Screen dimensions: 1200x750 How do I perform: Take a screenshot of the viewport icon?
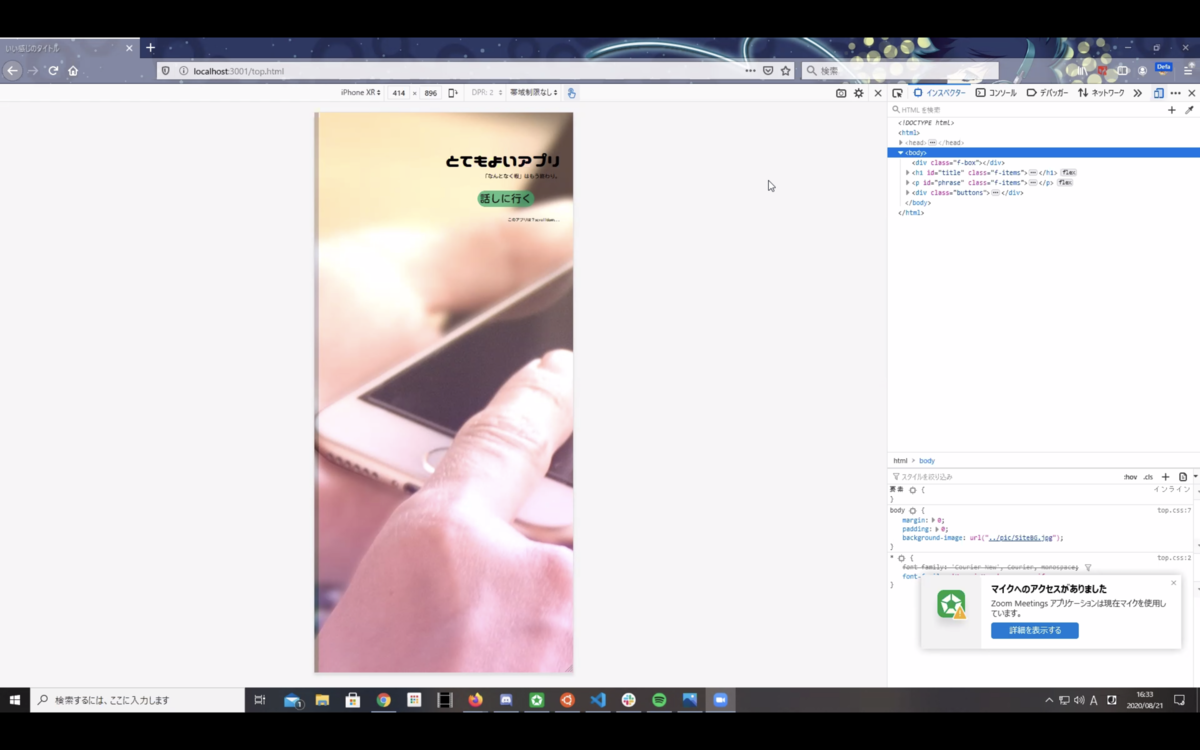click(841, 93)
